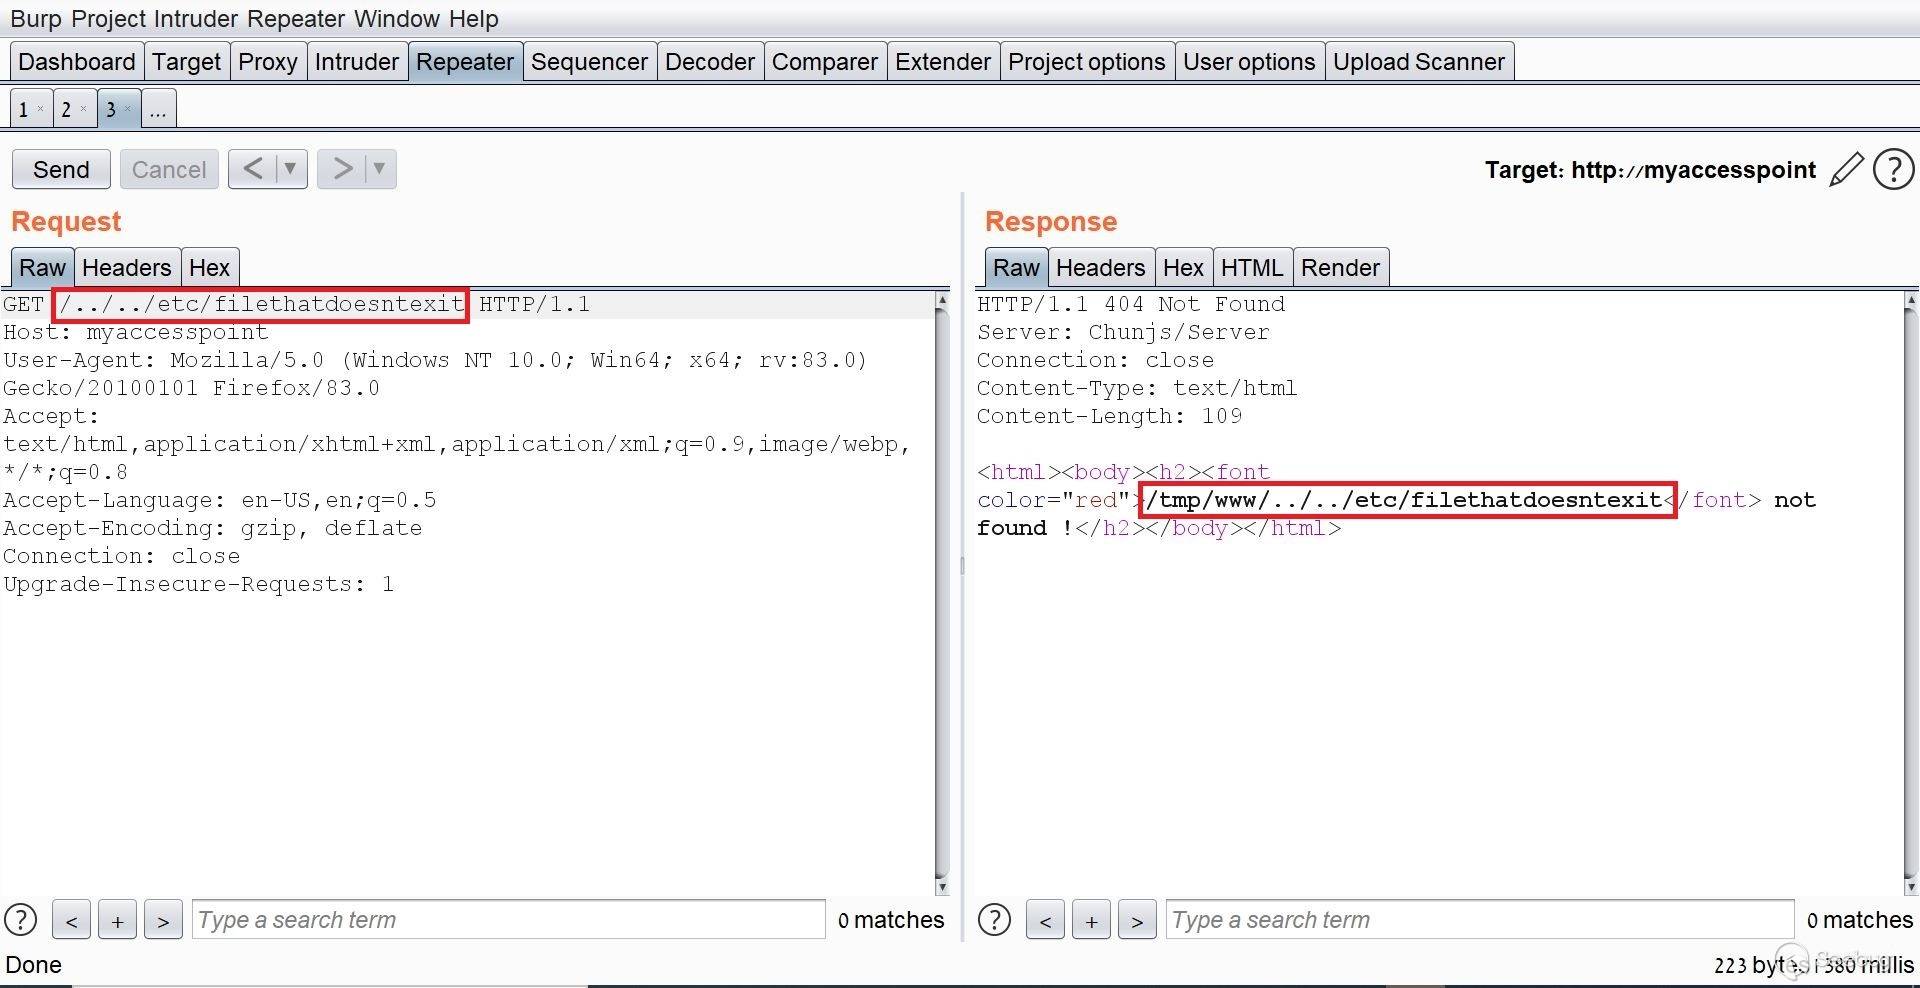Image resolution: width=1920 pixels, height=988 pixels.
Task: Show response HTML view
Action: [x=1252, y=267]
